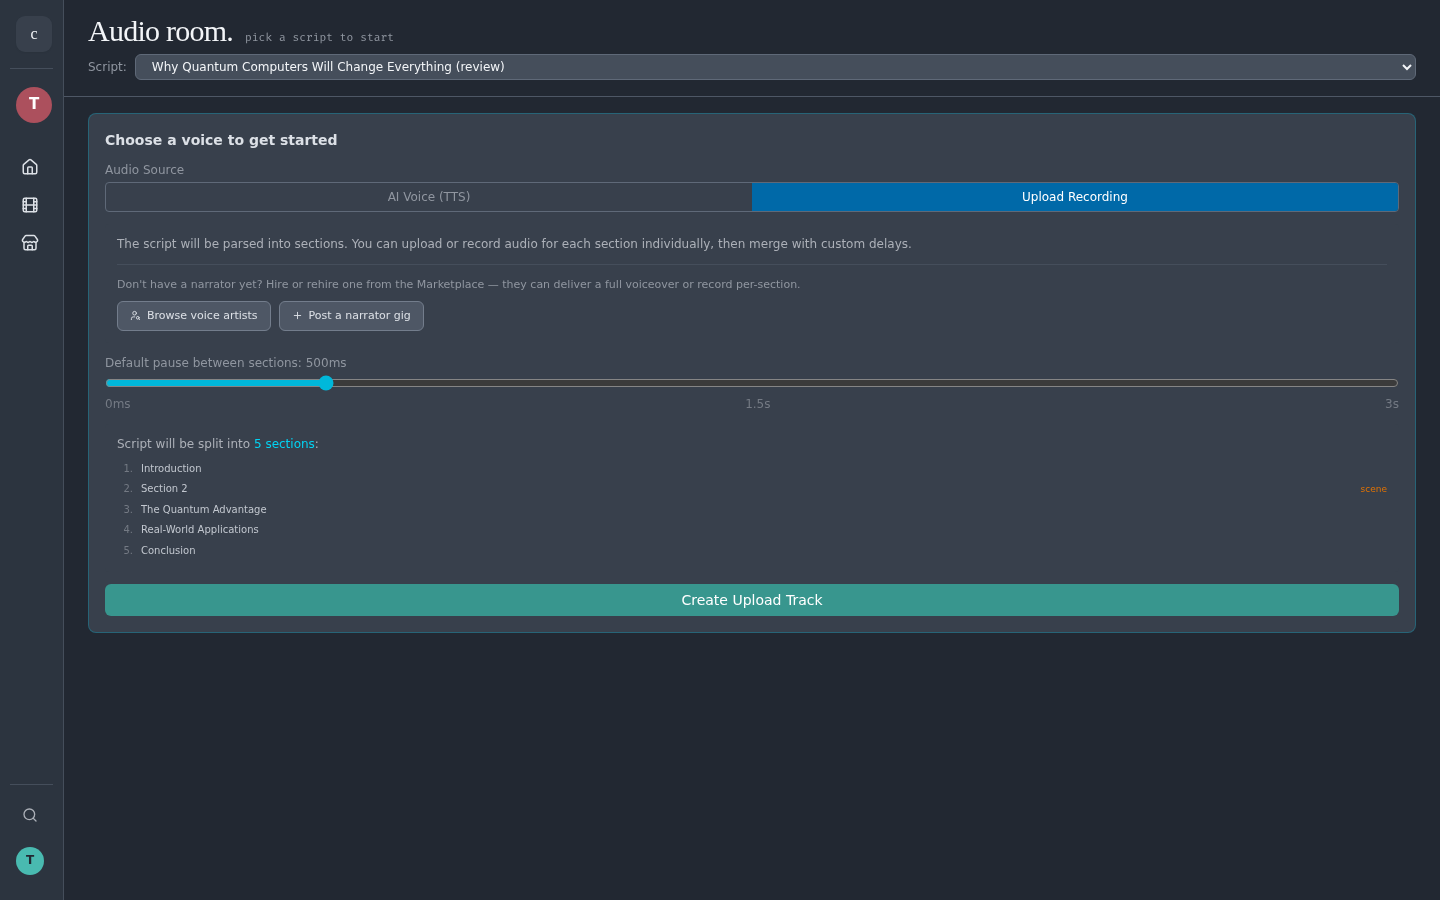Click the pause slider handle
This screenshot has height=900, width=1440.
tap(326, 383)
